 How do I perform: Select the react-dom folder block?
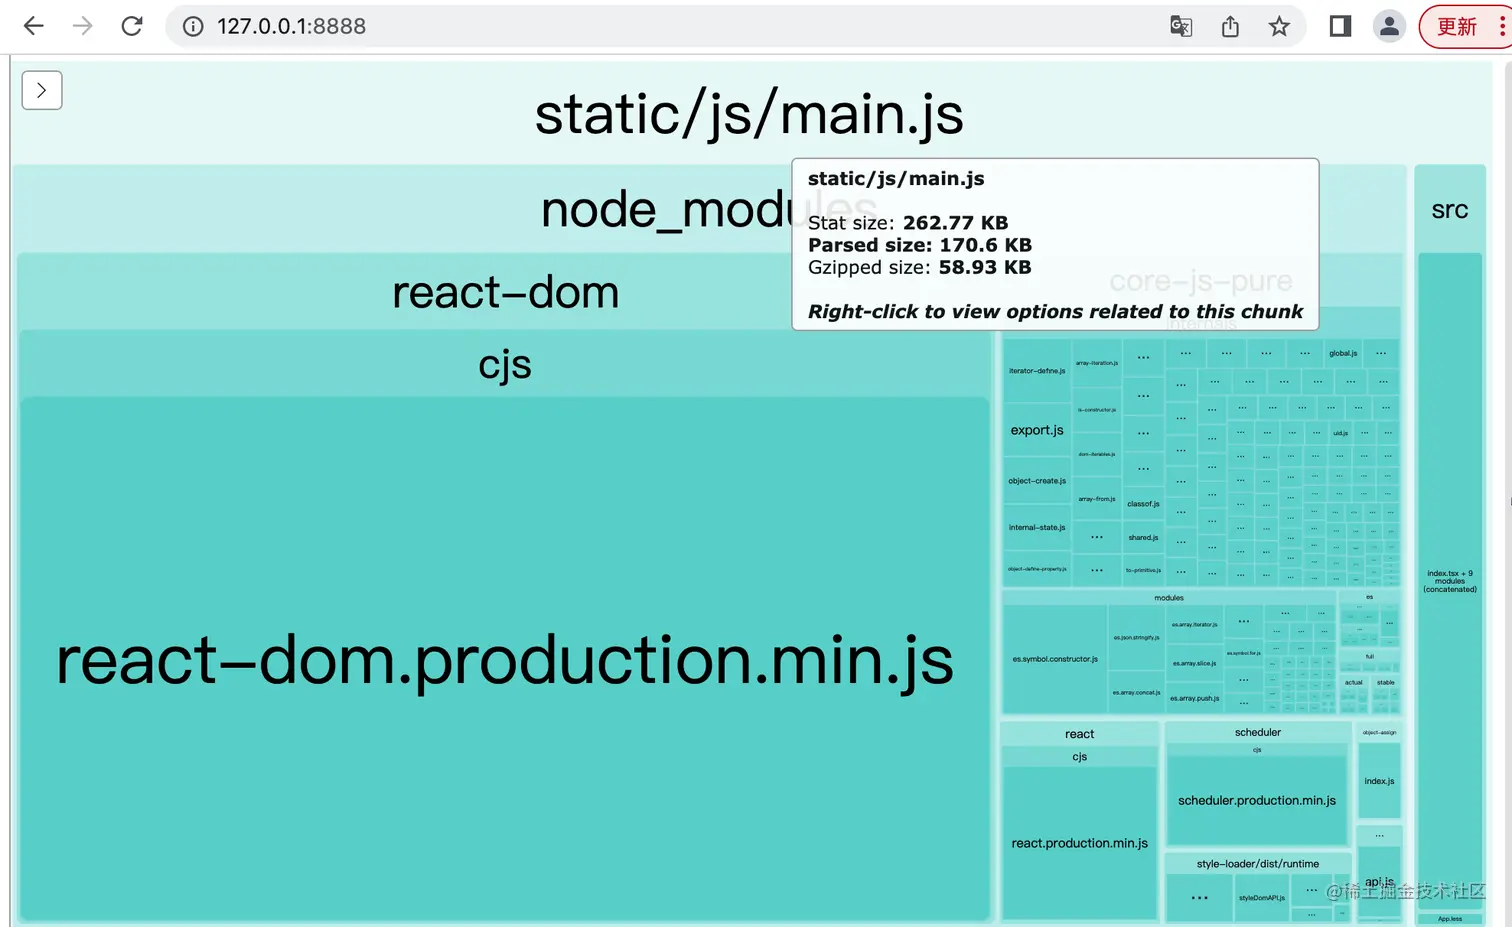[x=505, y=292]
